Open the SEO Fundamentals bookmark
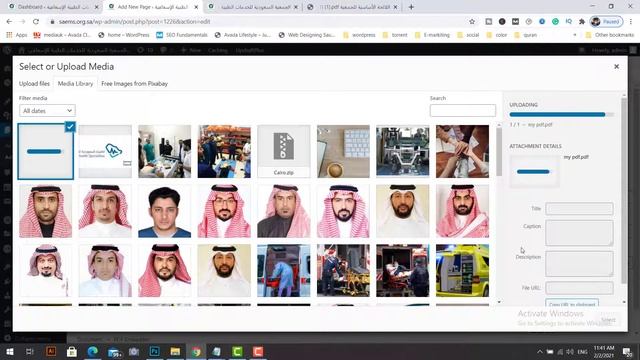 coord(182,35)
